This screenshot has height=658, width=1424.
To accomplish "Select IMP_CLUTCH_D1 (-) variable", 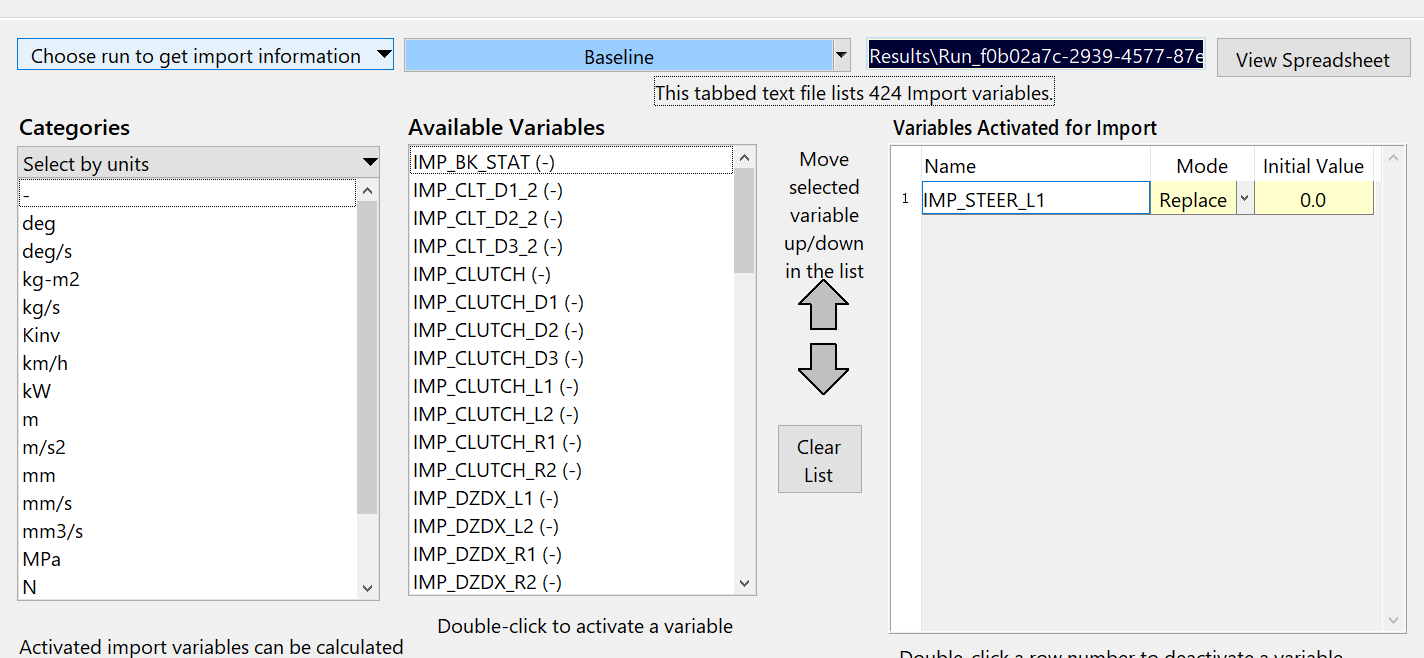I will 571,302.
